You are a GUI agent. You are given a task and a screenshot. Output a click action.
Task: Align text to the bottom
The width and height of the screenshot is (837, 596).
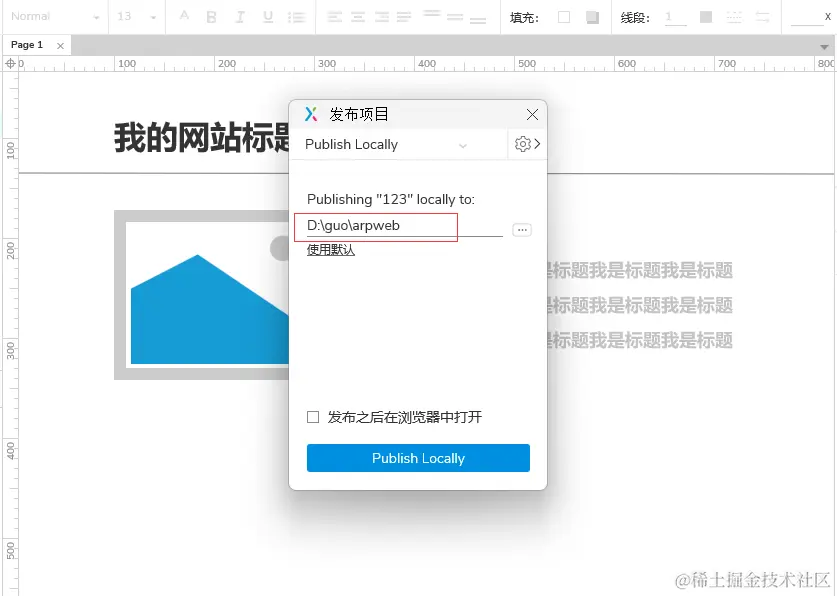pos(478,20)
